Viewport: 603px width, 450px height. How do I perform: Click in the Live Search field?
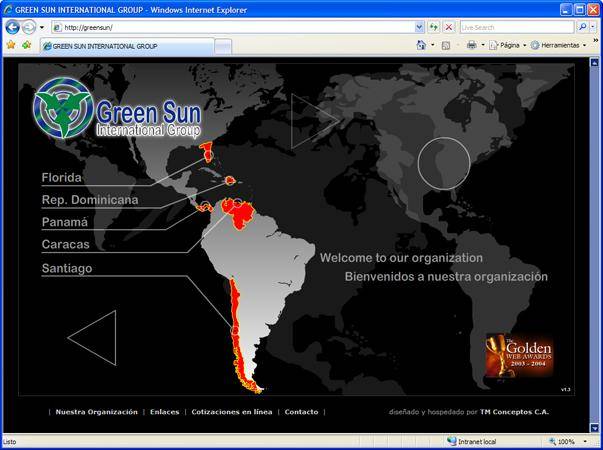(515, 27)
